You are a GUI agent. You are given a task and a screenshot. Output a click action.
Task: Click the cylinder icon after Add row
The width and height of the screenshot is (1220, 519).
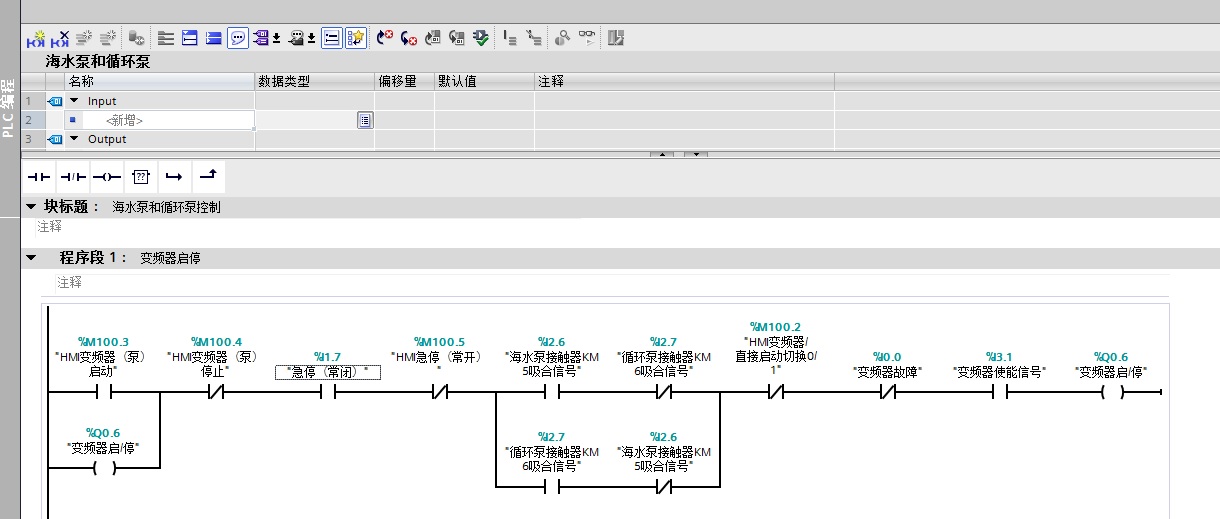[x=137, y=38]
